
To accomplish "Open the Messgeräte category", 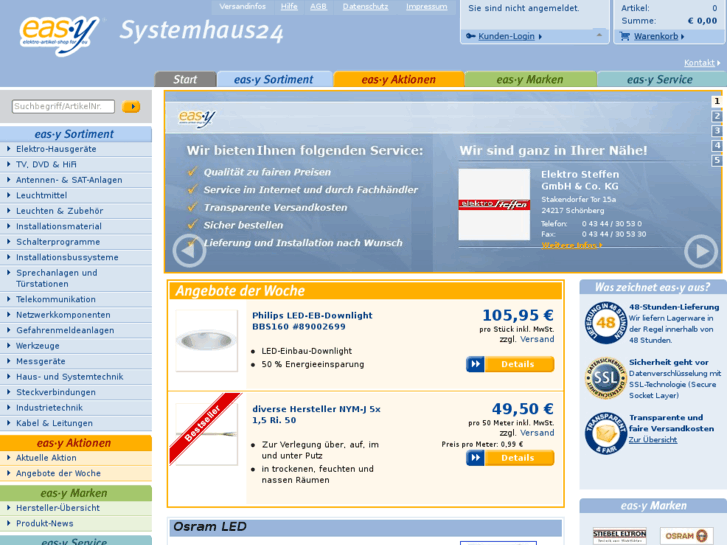I will point(76,361).
